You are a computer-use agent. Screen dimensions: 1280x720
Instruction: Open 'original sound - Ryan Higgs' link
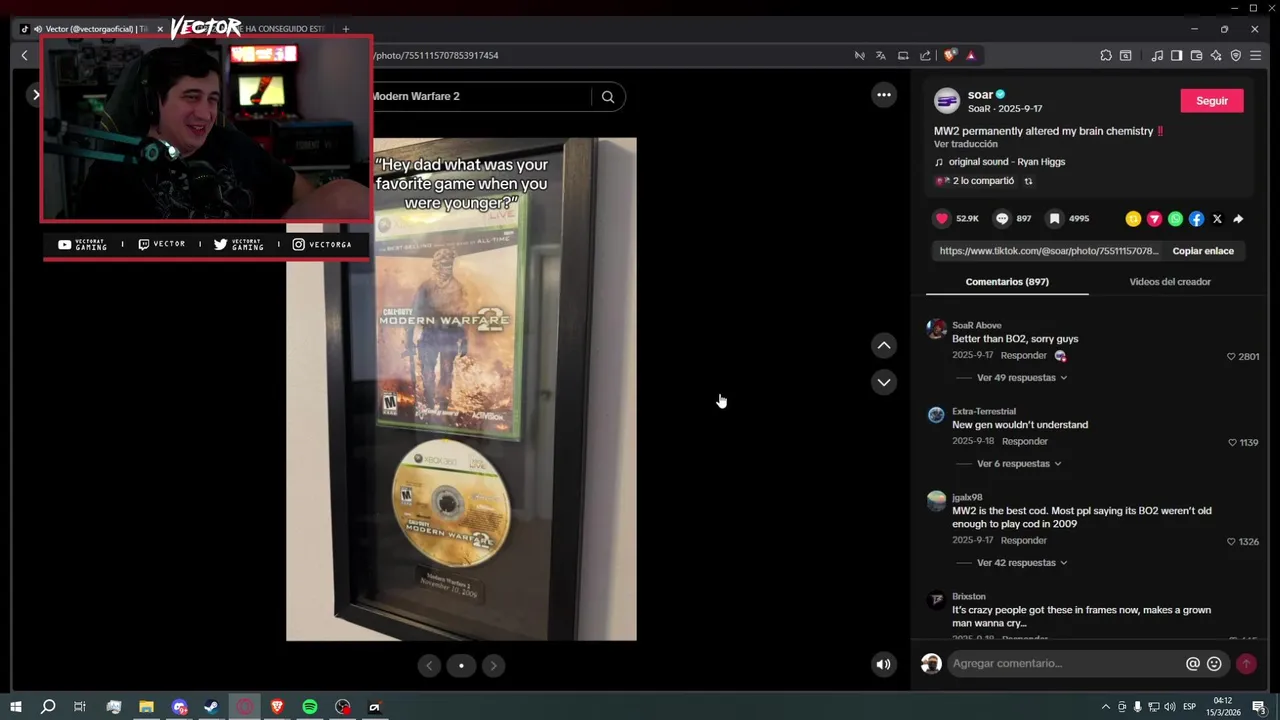(1007, 162)
